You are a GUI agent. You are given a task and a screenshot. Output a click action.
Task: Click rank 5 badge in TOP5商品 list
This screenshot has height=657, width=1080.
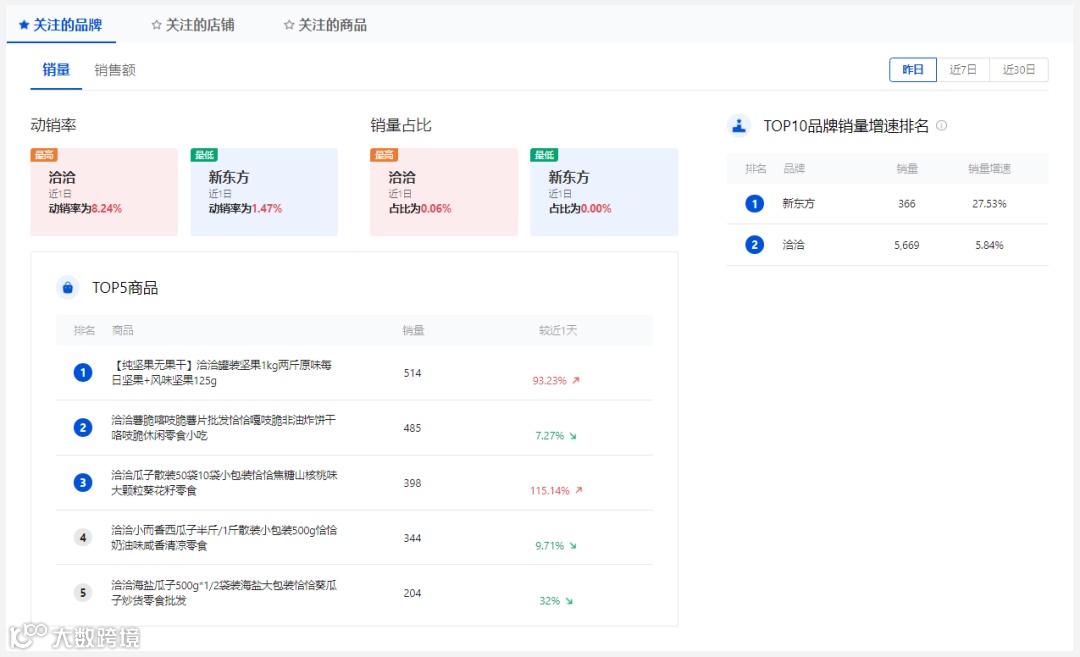[83, 593]
